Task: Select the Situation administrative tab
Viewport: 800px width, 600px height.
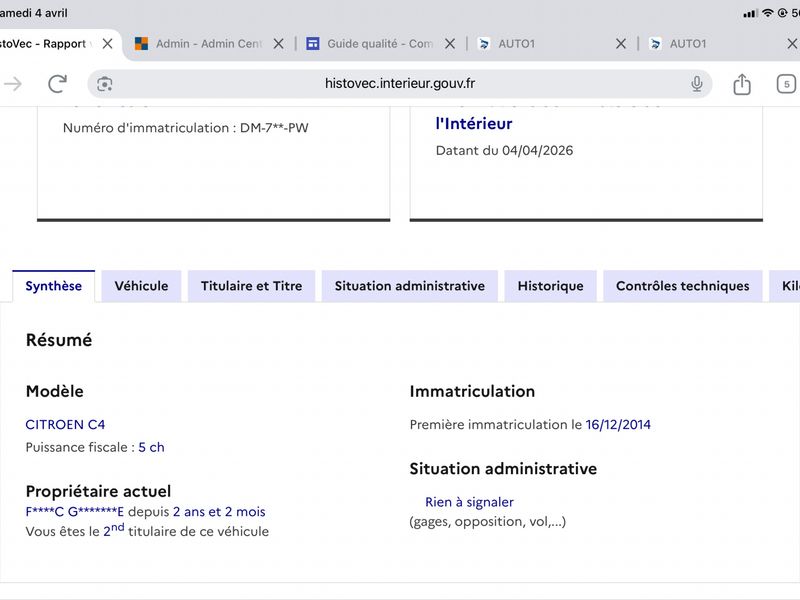Action: click(409, 286)
